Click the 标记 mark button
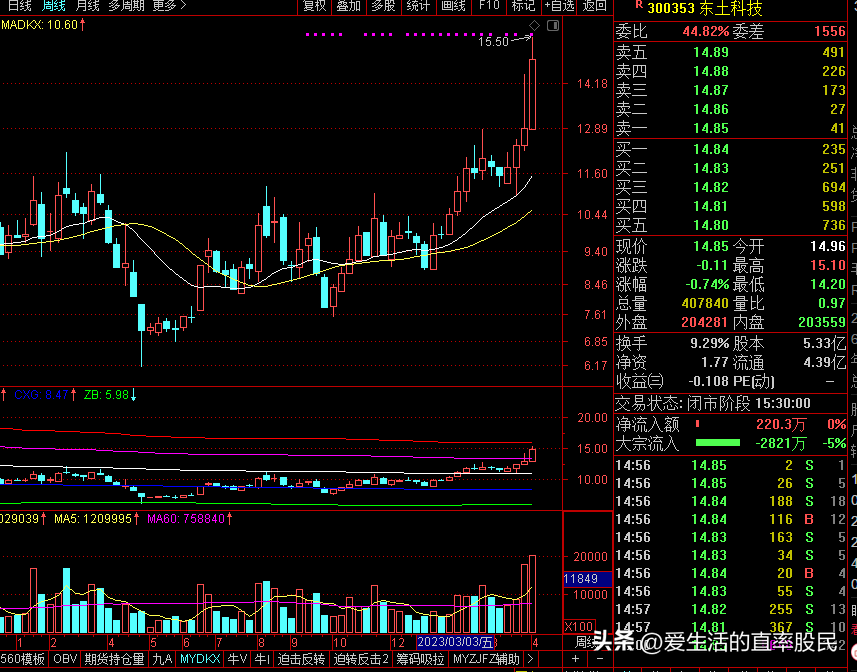Viewport: 857px width, 672px height. point(523,6)
